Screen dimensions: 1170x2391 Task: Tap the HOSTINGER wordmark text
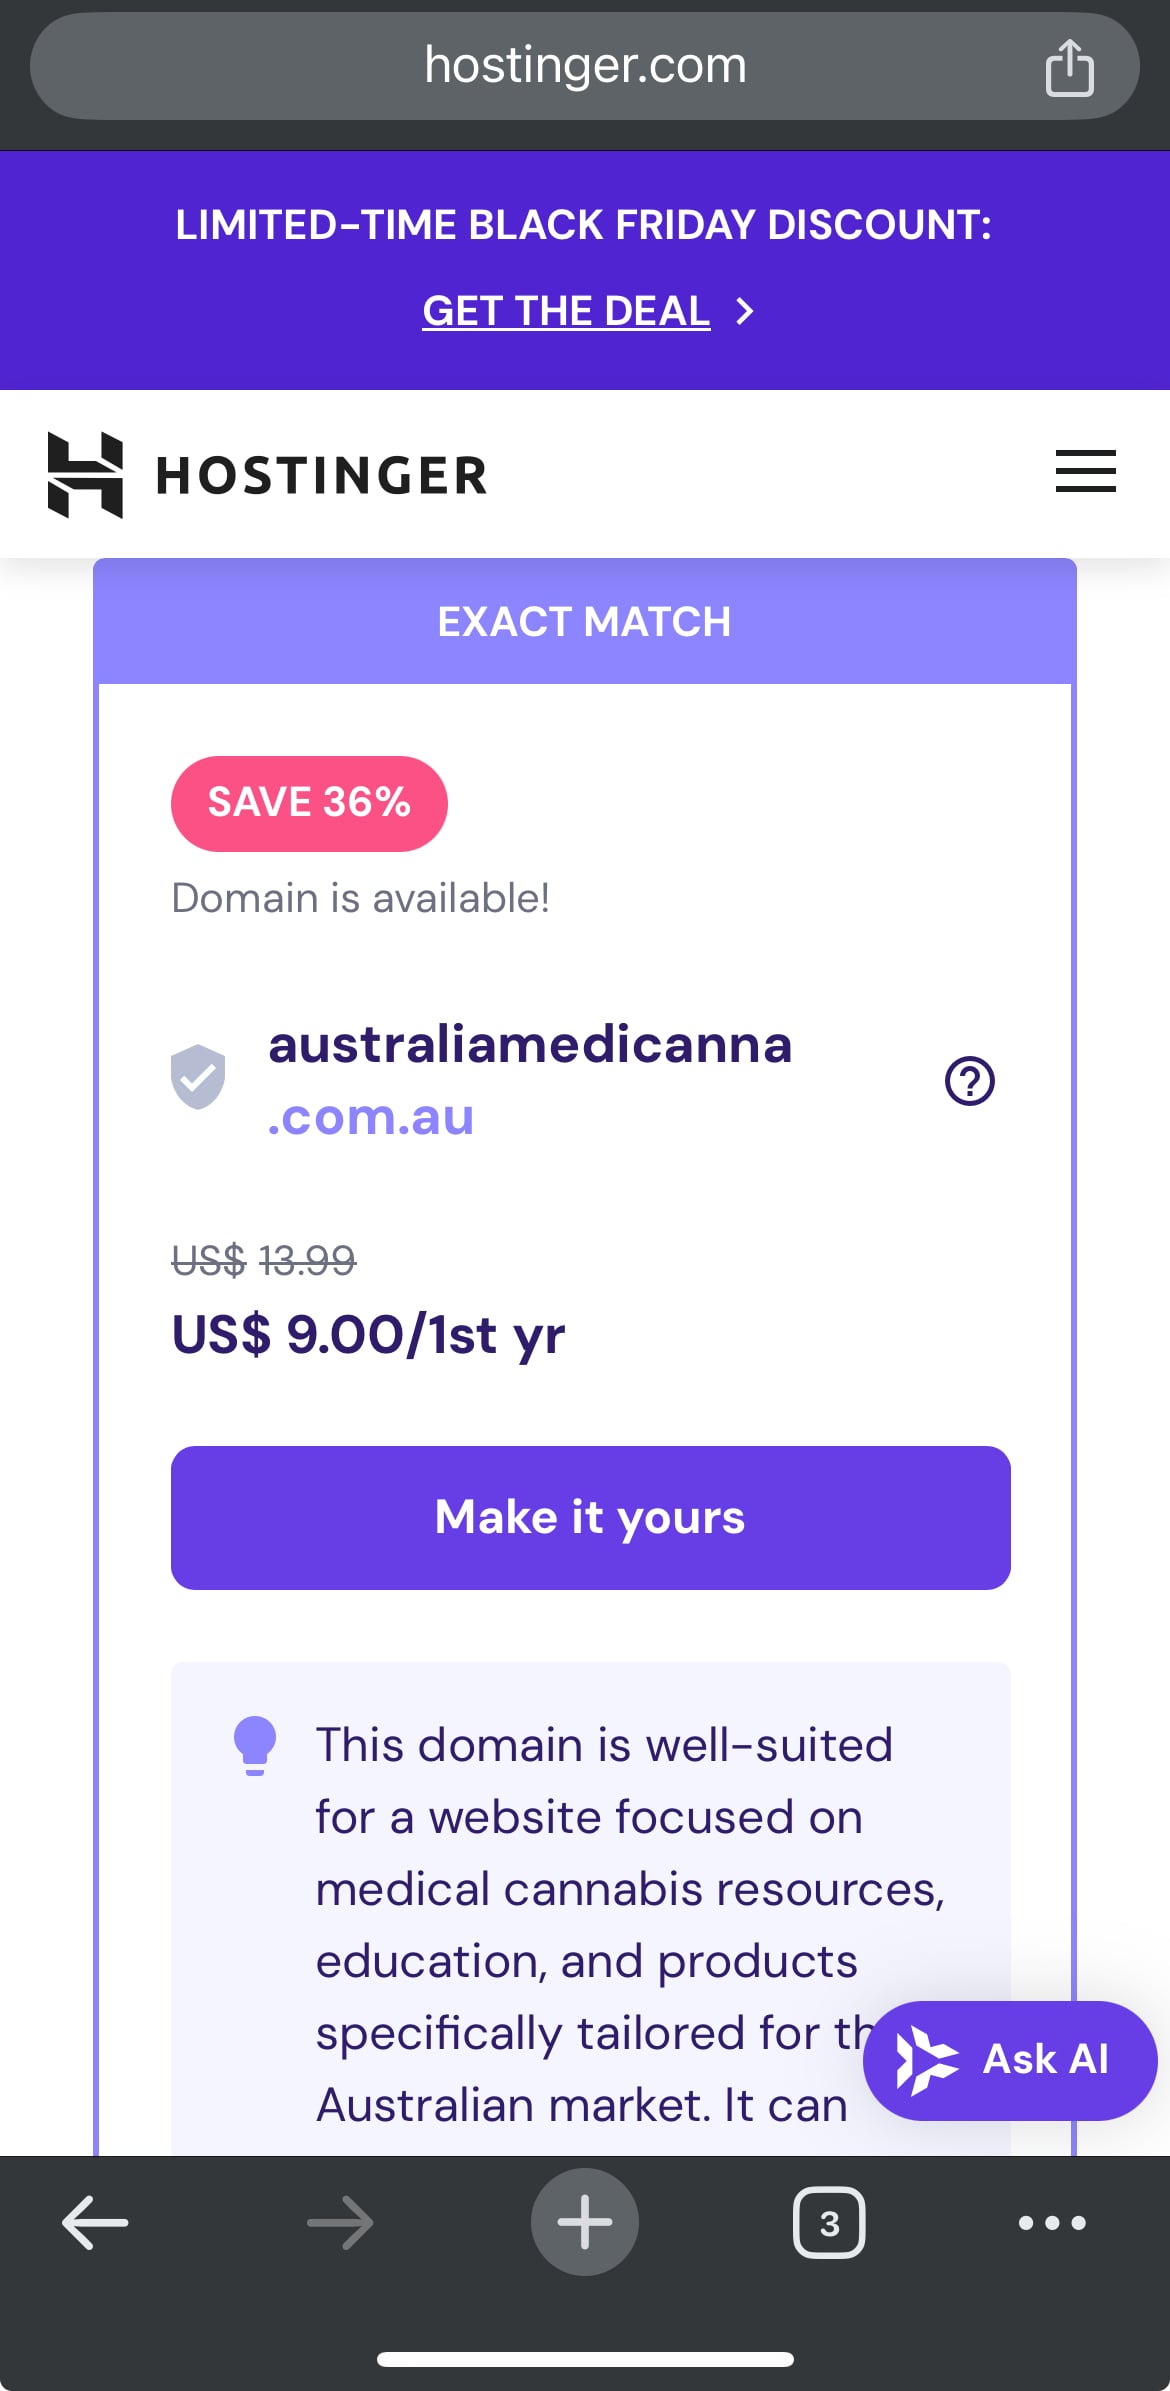point(321,475)
